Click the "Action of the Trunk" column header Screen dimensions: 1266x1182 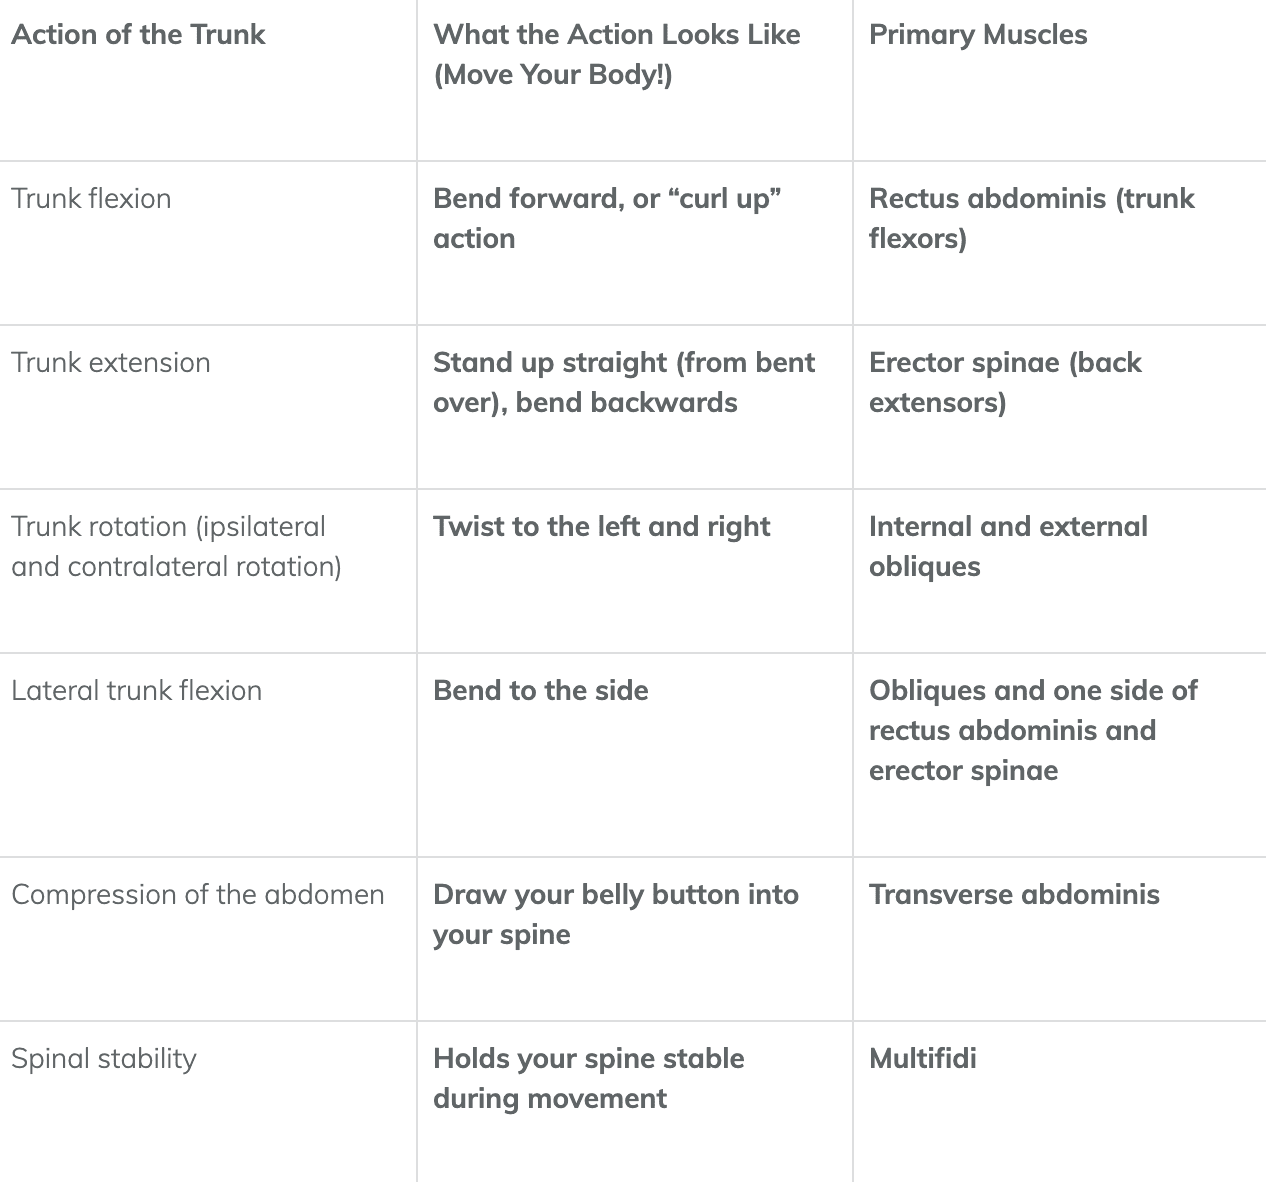point(138,35)
